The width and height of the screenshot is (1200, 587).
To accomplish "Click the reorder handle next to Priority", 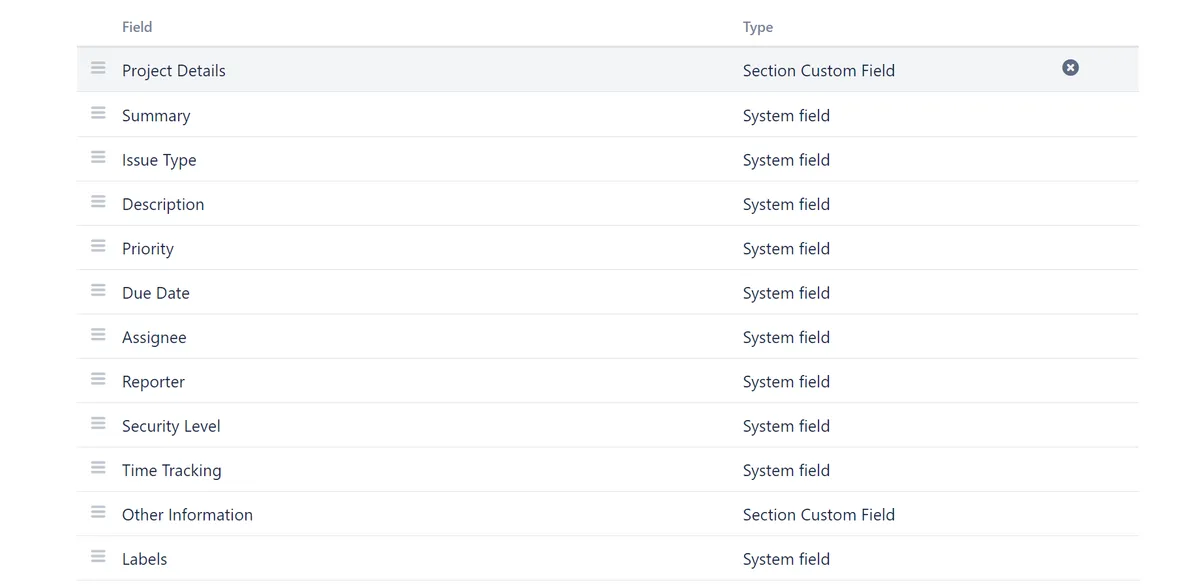I will (x=98, y=246).
